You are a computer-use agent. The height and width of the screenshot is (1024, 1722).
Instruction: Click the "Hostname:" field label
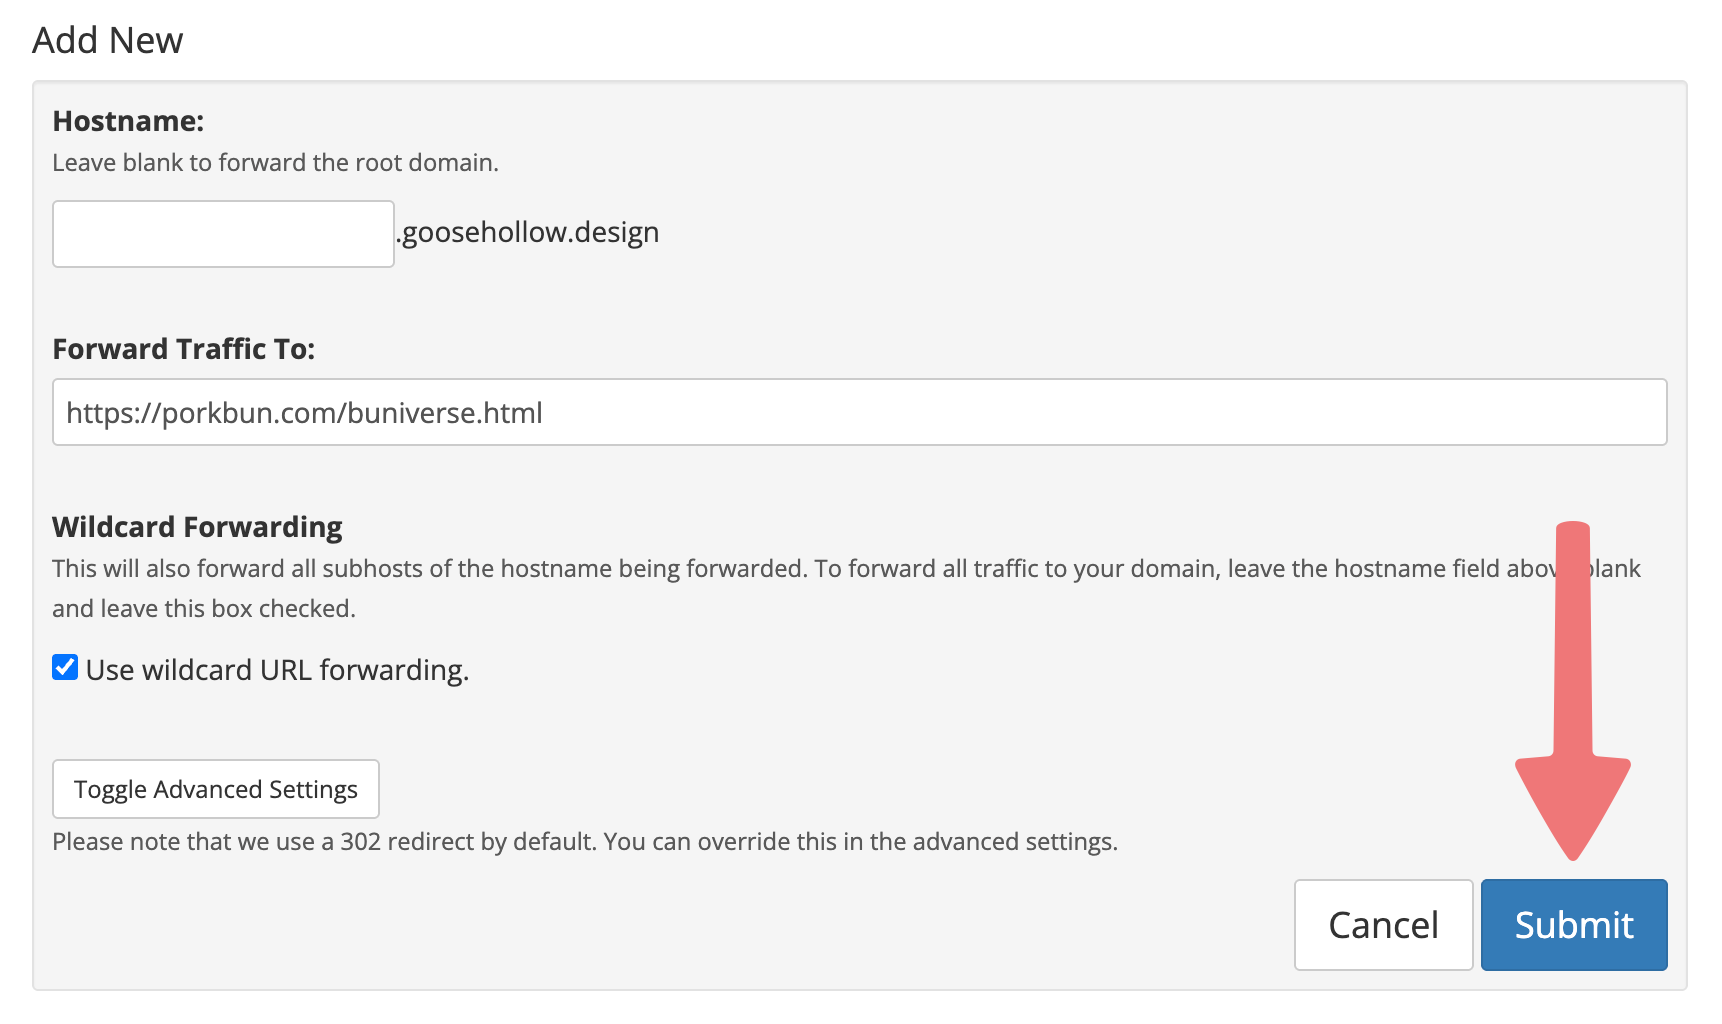(x=128, y=121)
